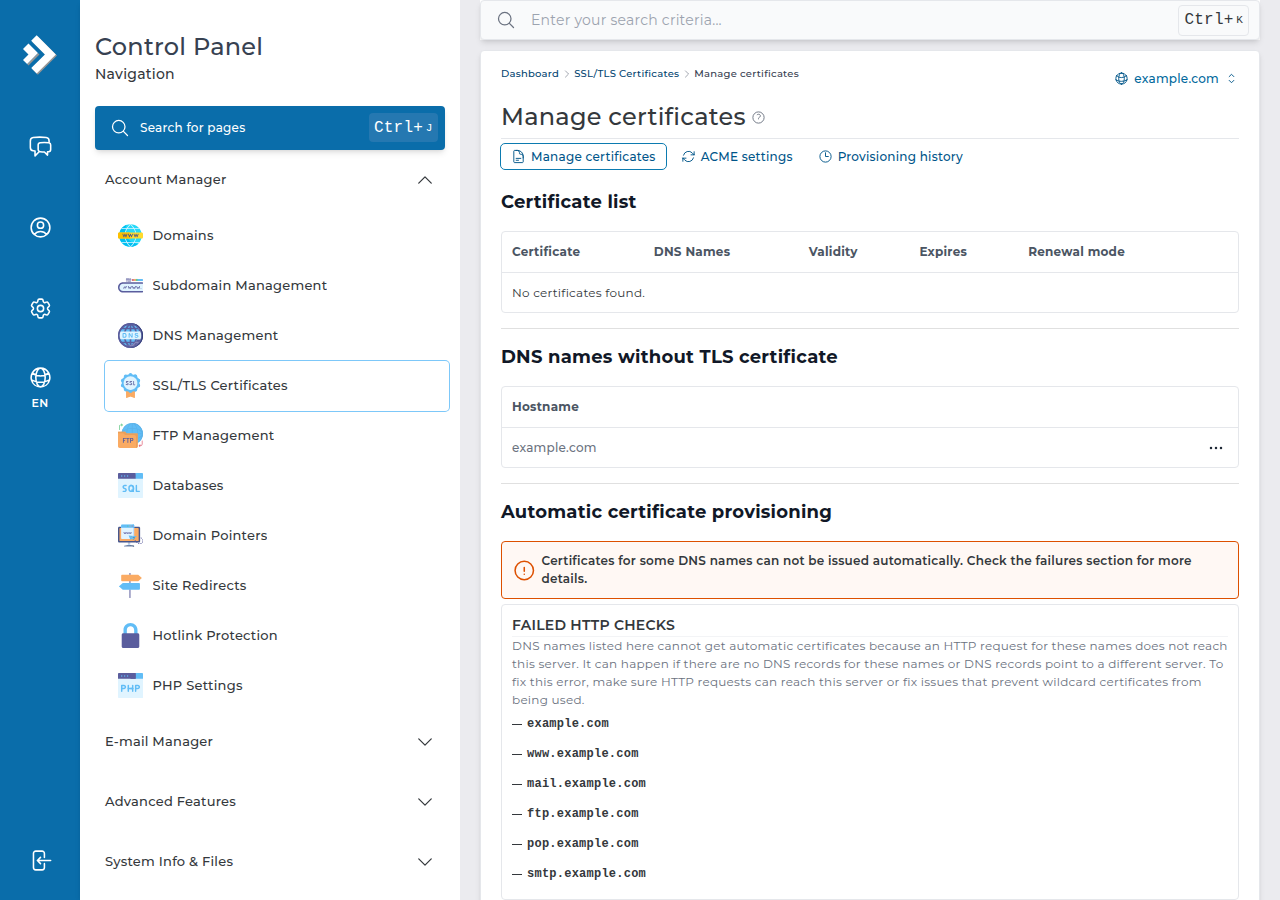Switch to the Provisioning history tab

pyautogui.click(x=891, y=157)
